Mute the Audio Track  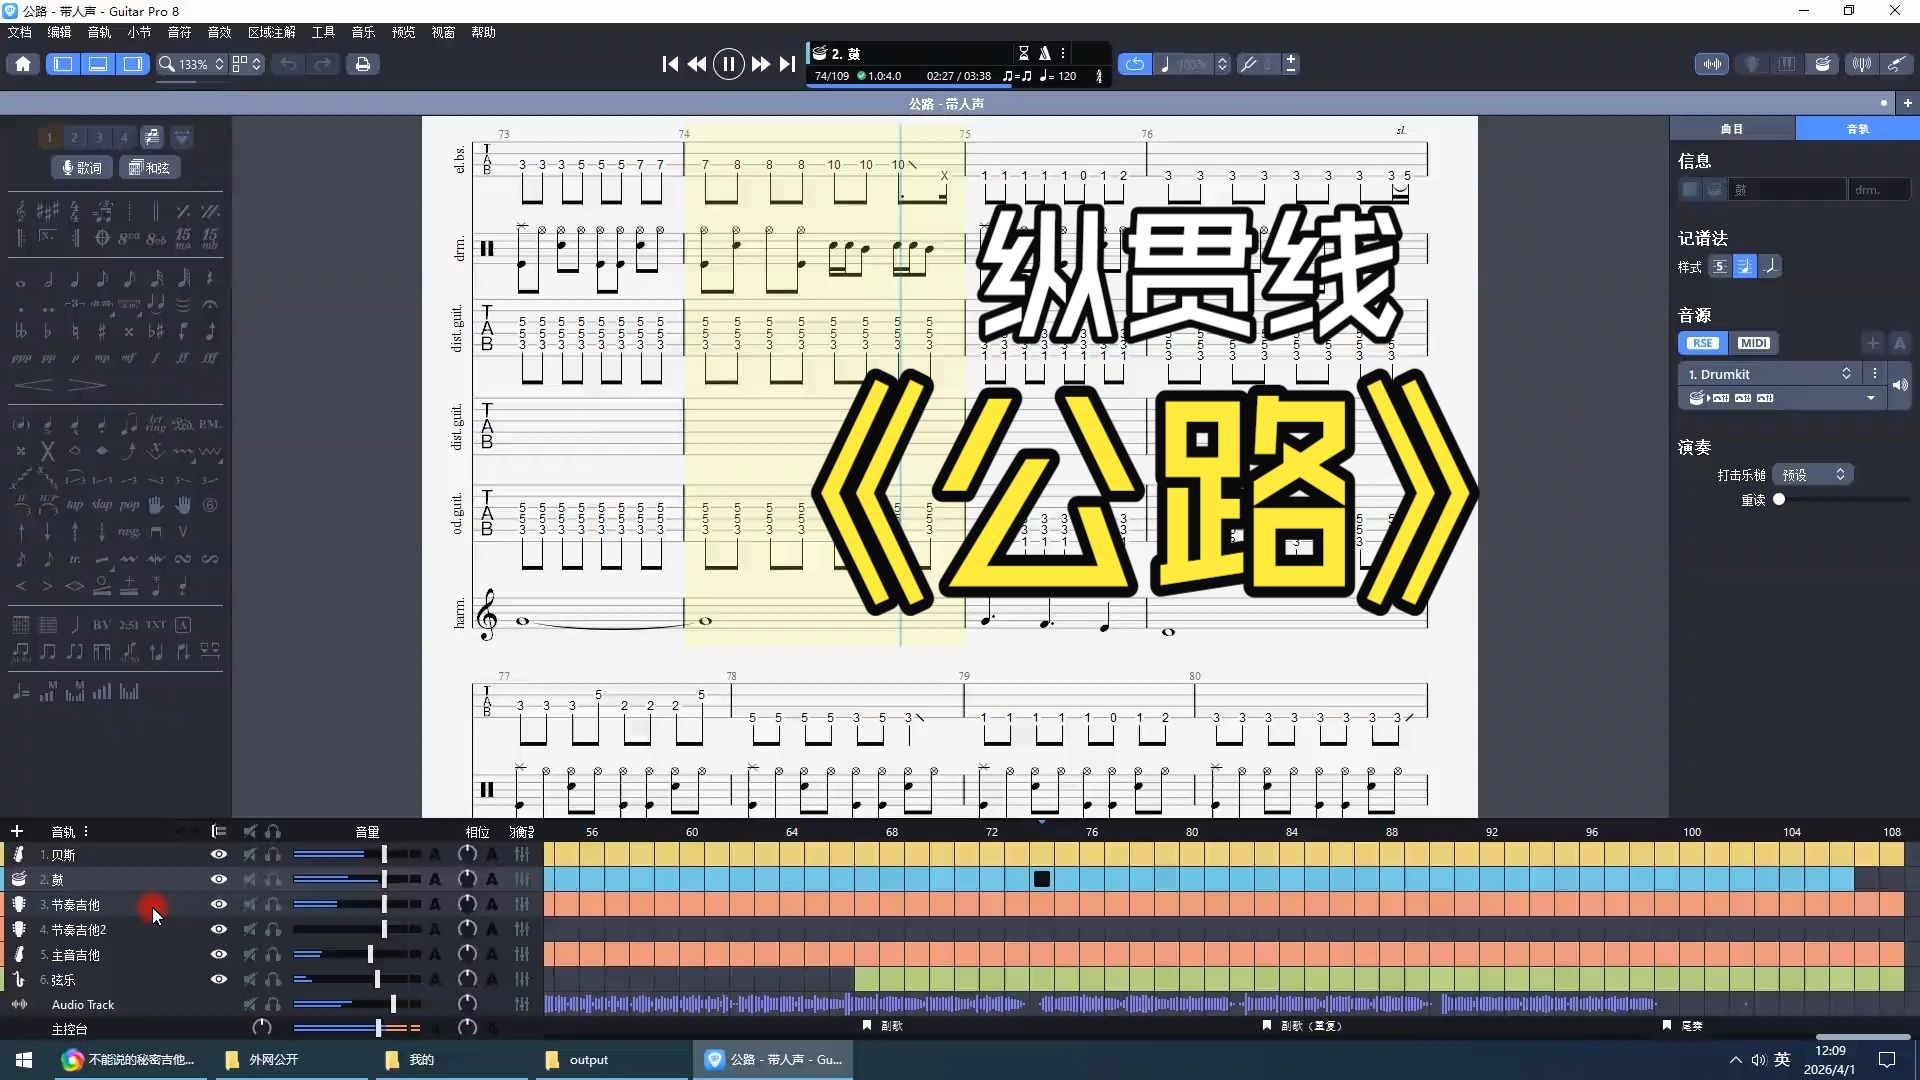pyautogui.click(x=250, y=1004)
